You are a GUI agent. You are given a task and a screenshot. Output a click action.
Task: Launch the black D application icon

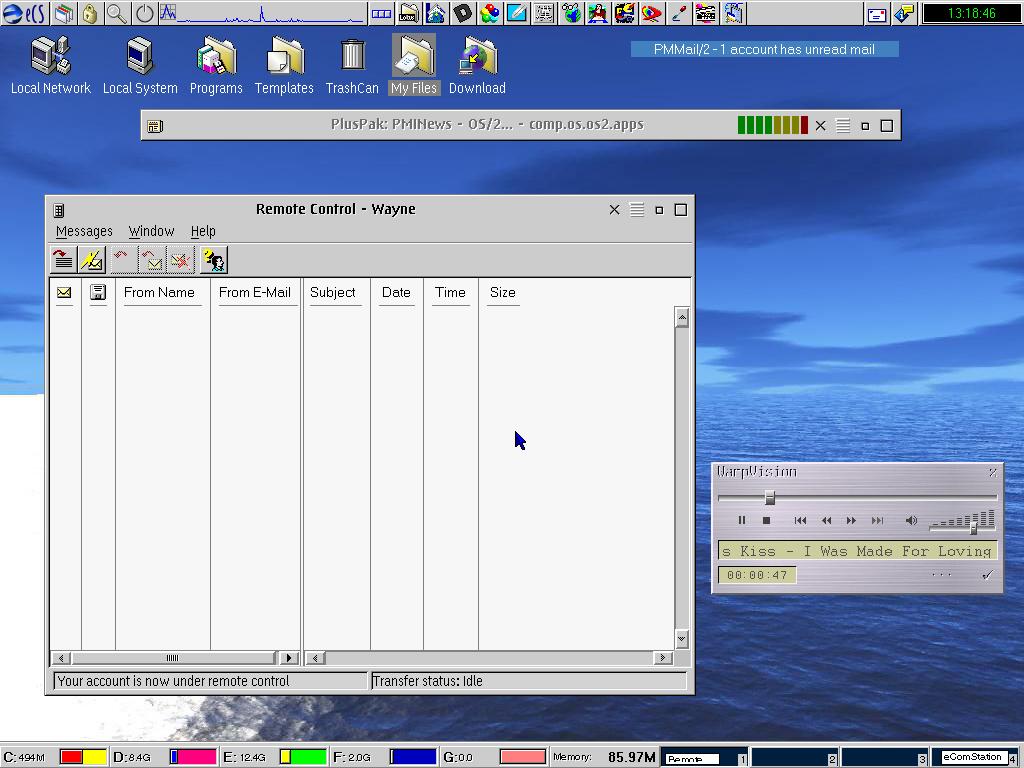pyautogui.click(x=462, y=13)
